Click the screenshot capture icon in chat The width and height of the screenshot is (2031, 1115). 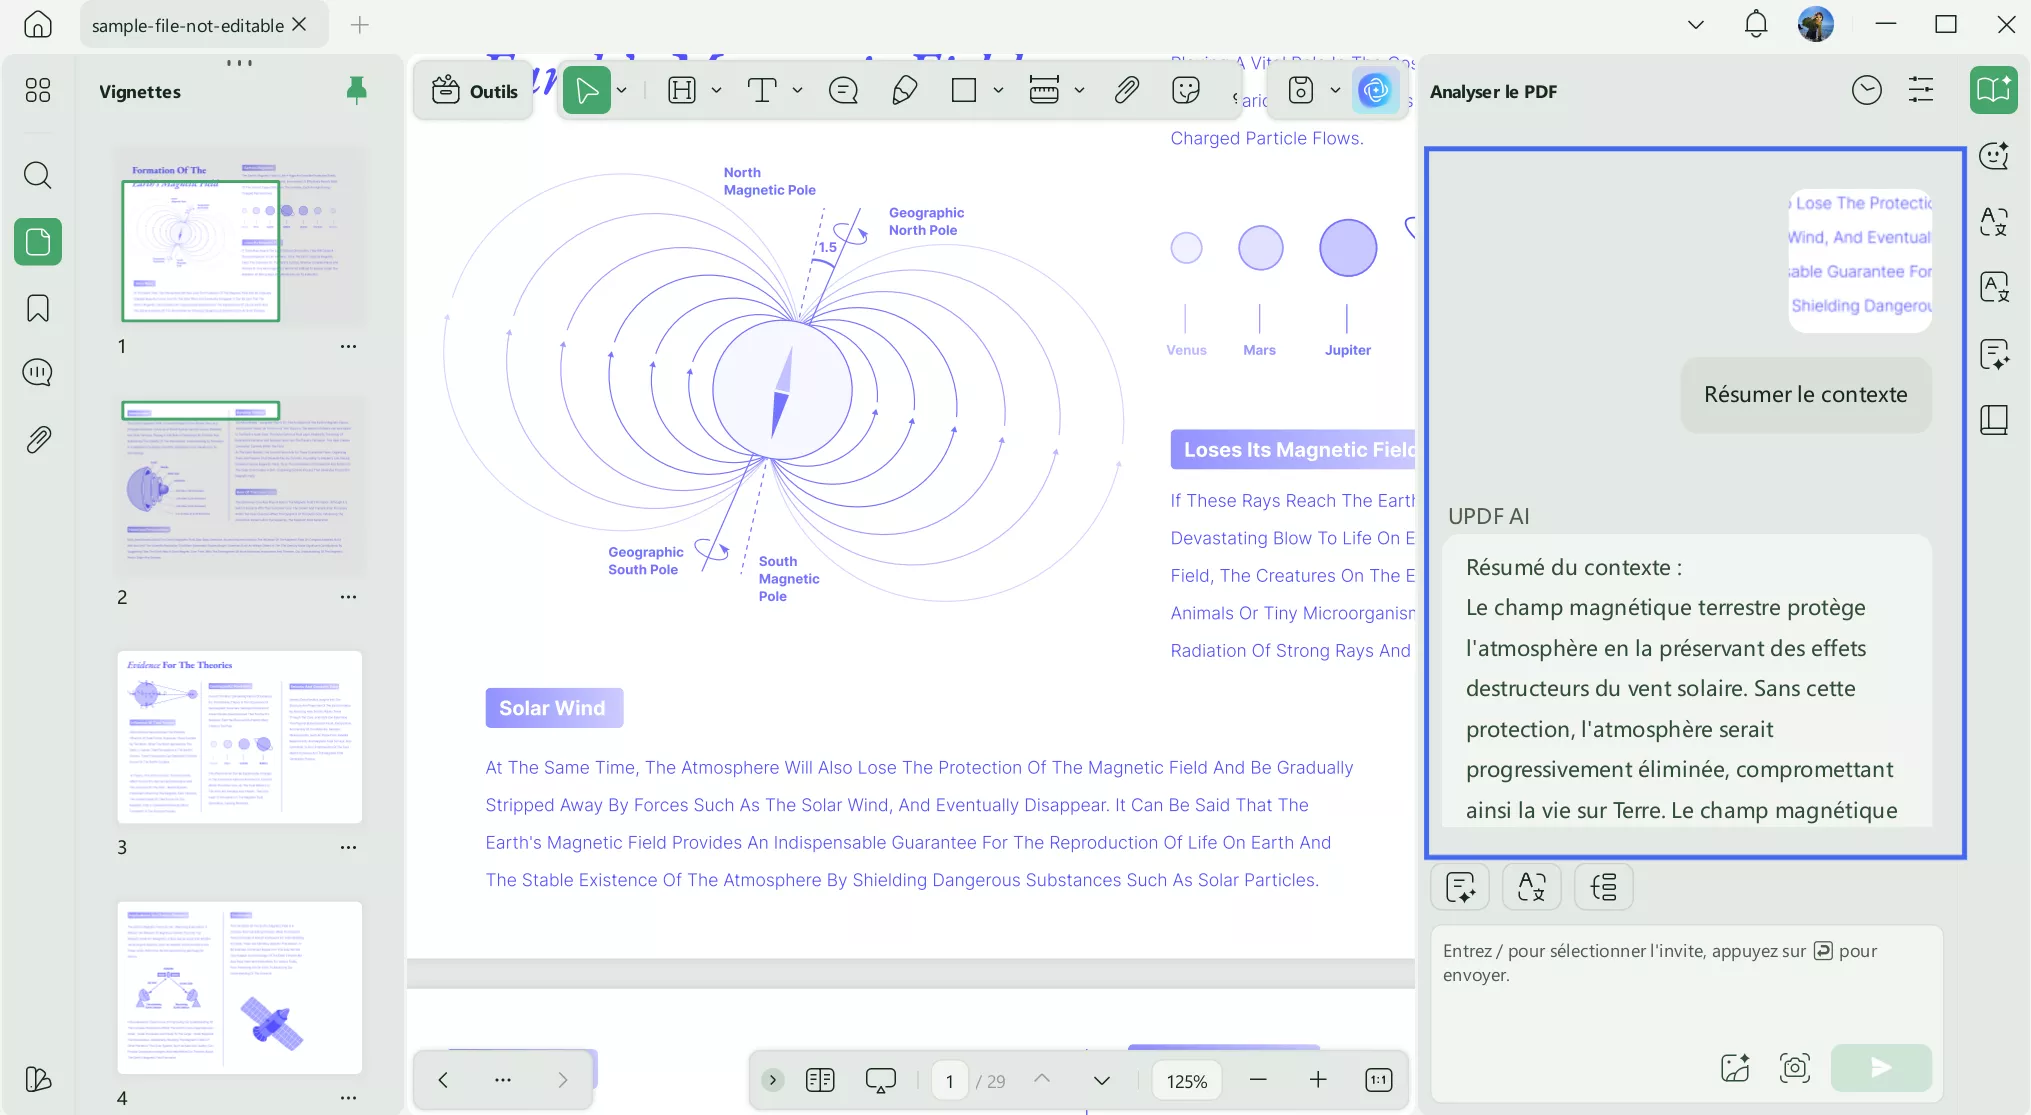coord(1794,1067)
